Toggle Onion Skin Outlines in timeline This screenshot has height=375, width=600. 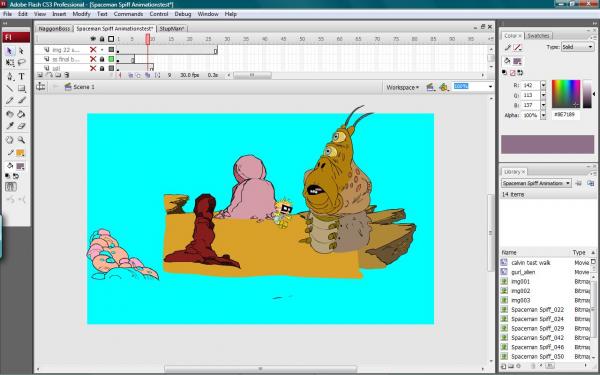(139, 75)
